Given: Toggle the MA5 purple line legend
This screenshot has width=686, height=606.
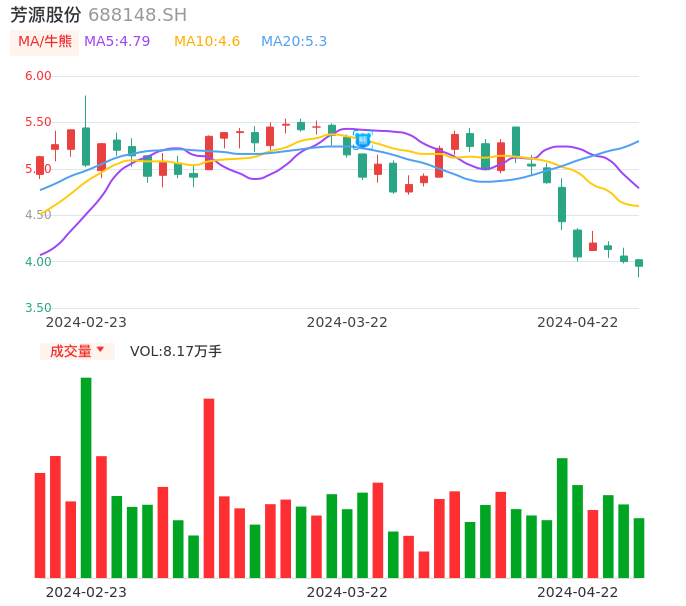Looking at the screenshot, I should (x=117, y=42).
